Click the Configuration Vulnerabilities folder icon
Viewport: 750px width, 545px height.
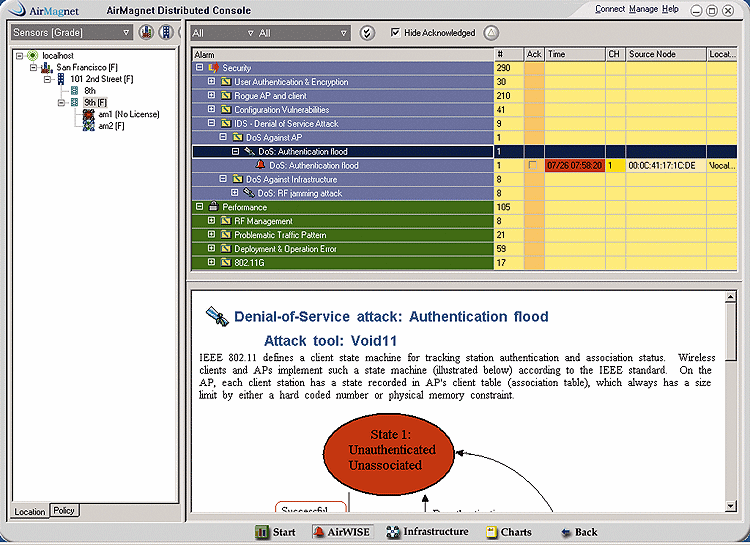click(226, 110)
